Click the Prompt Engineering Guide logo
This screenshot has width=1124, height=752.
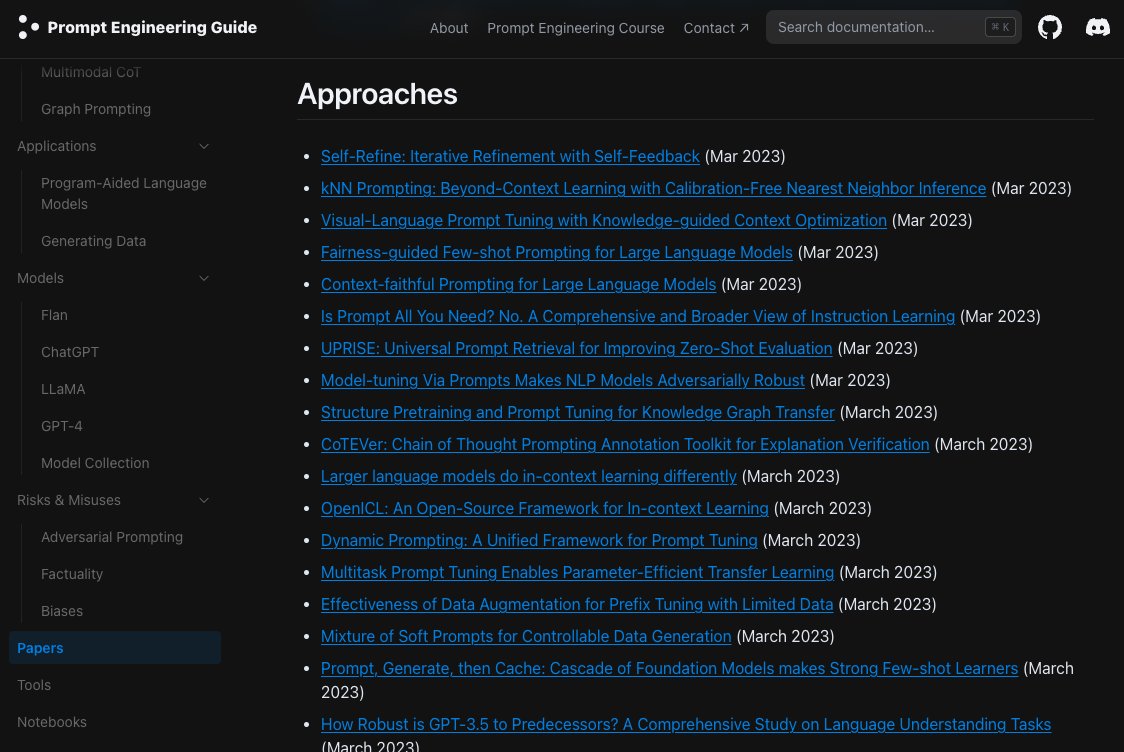pyautogui.click(x=137, y=27)
